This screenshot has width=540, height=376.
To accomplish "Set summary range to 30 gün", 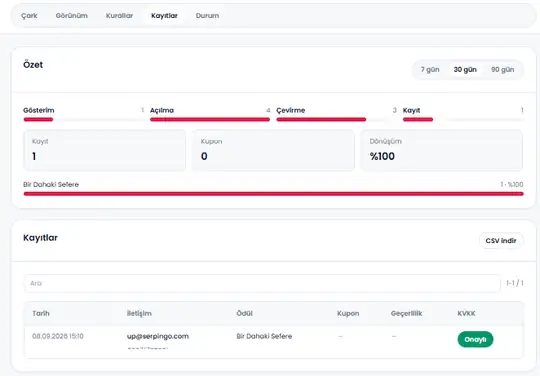I will pyautogui.click(x=465, y=70).
